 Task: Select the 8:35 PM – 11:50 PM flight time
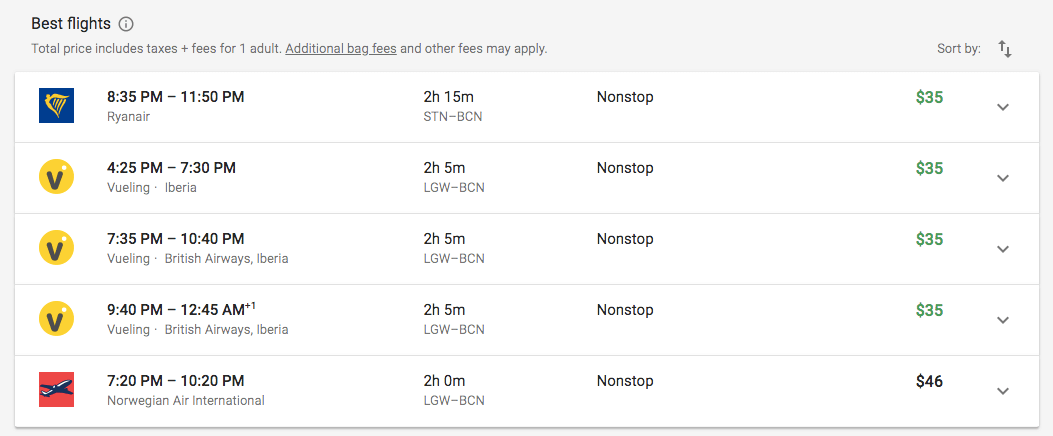(175, 97)
